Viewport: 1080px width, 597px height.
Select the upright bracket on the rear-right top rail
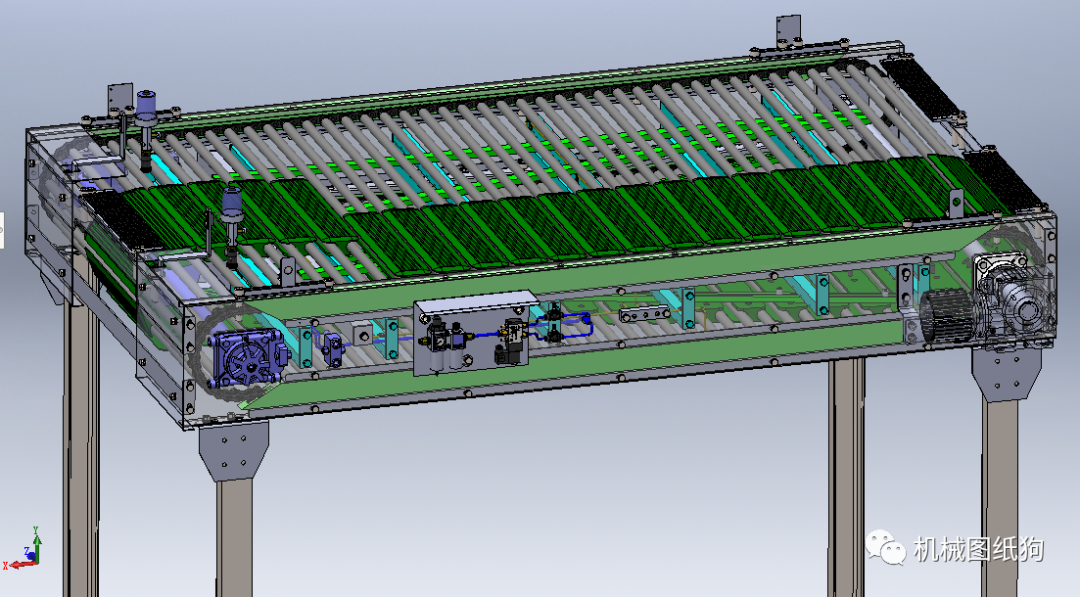point(789,31)
